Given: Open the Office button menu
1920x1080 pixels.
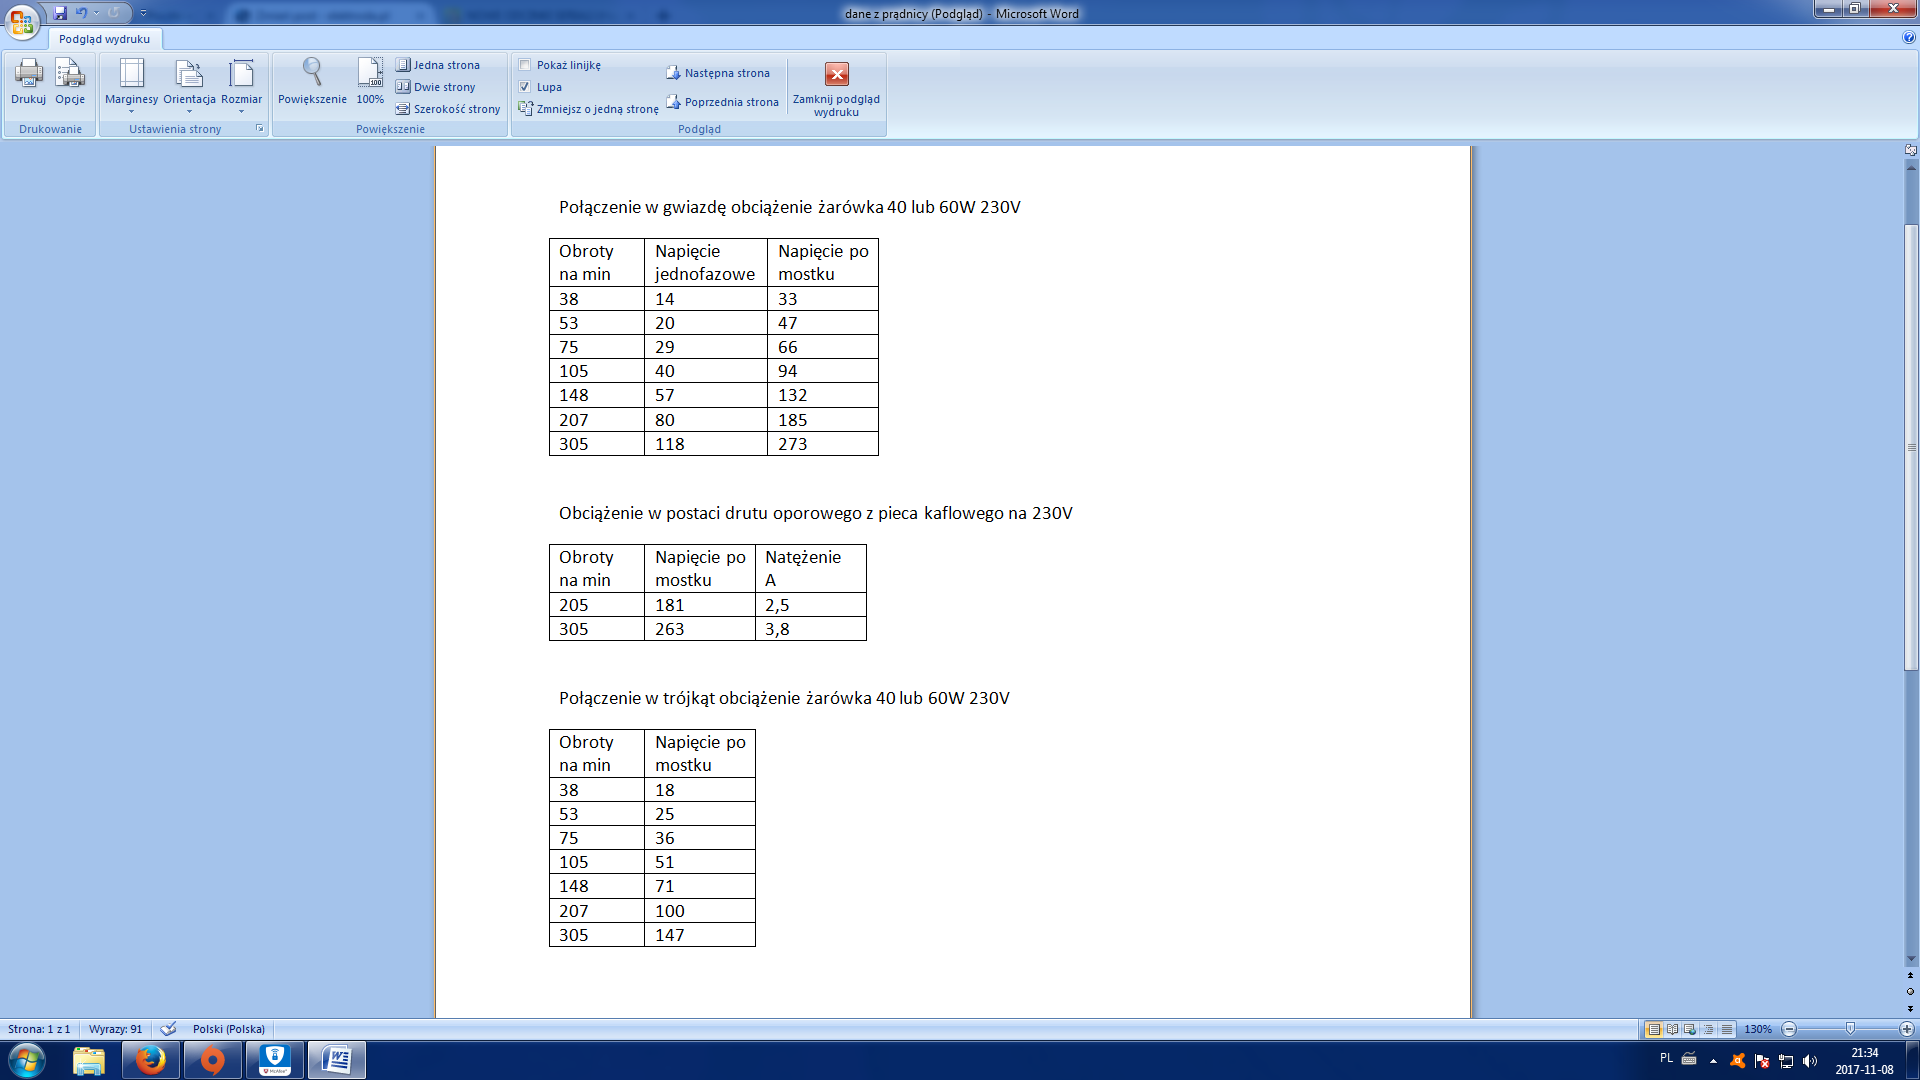Looking at the screenshot, I should [22, 20].
